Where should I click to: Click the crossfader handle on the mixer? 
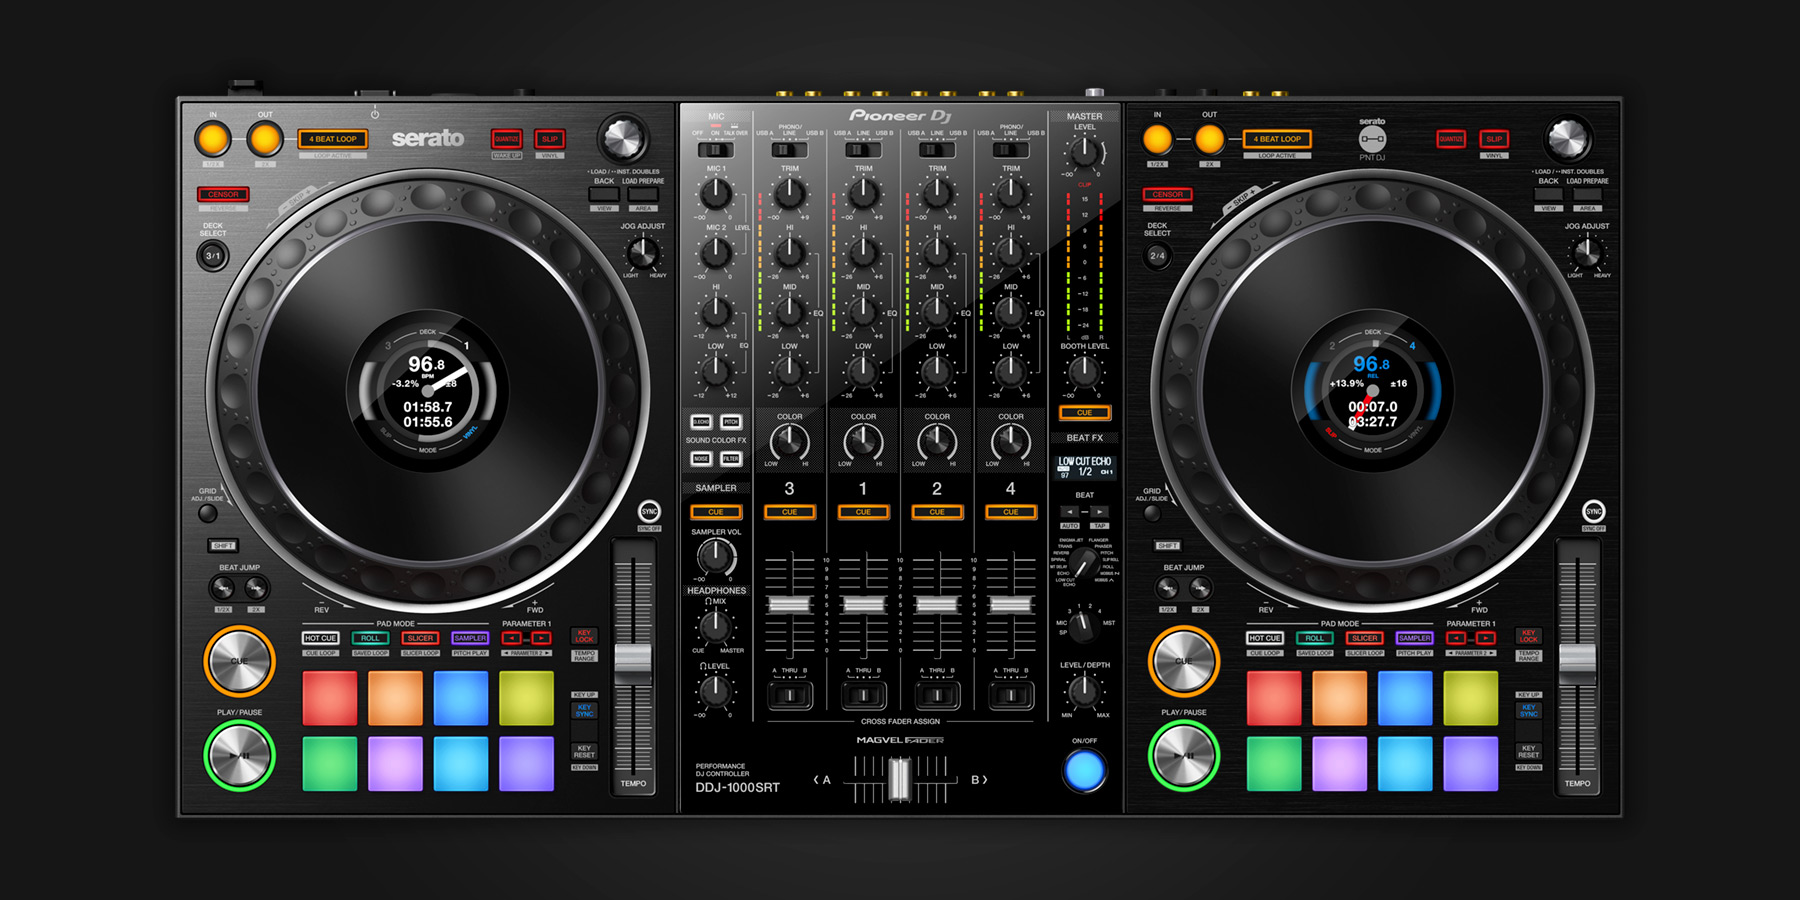click(x=899, y=780)
